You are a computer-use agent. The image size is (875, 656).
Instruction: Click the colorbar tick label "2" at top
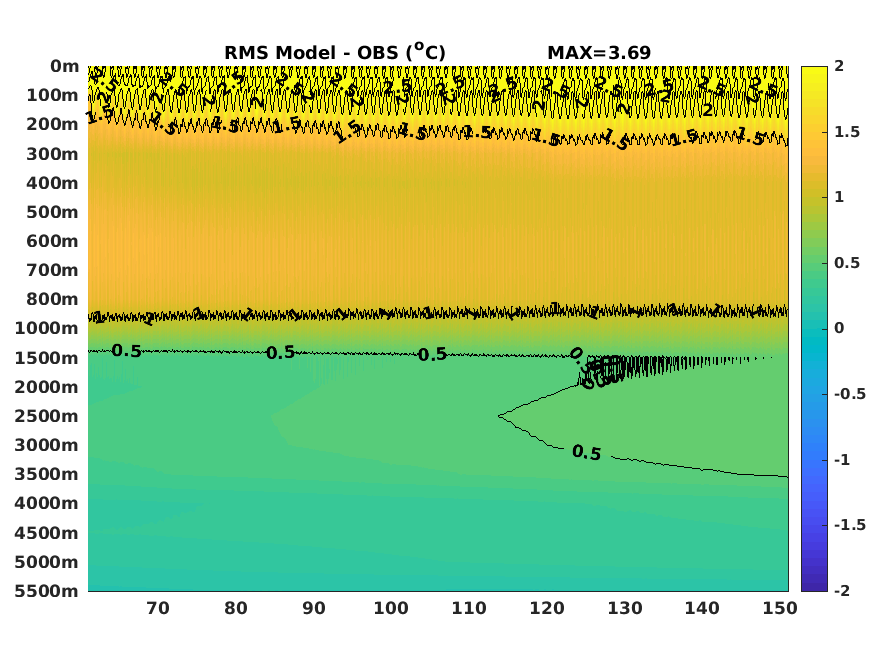coord(839,66)
